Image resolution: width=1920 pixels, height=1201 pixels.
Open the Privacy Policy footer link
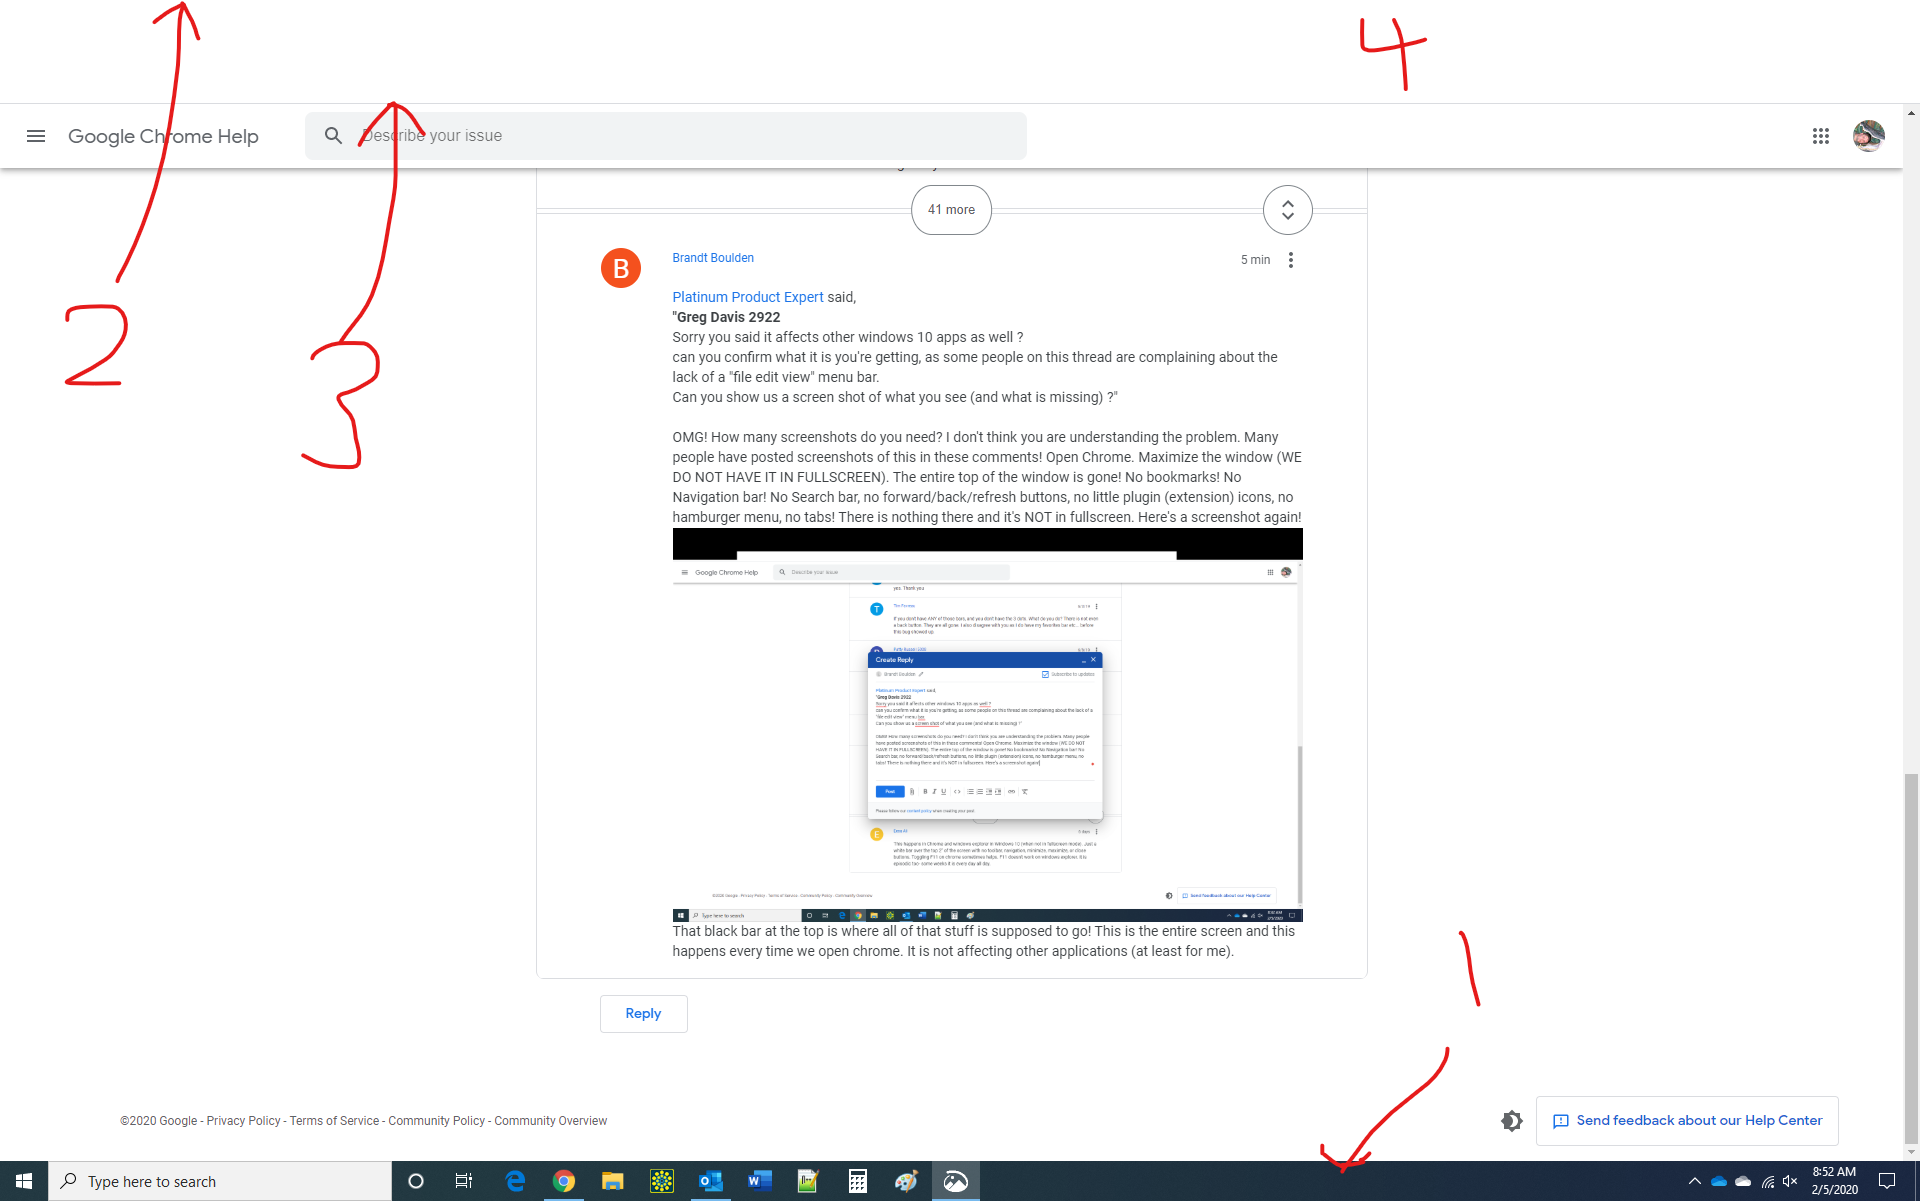tap(243, 1121)
